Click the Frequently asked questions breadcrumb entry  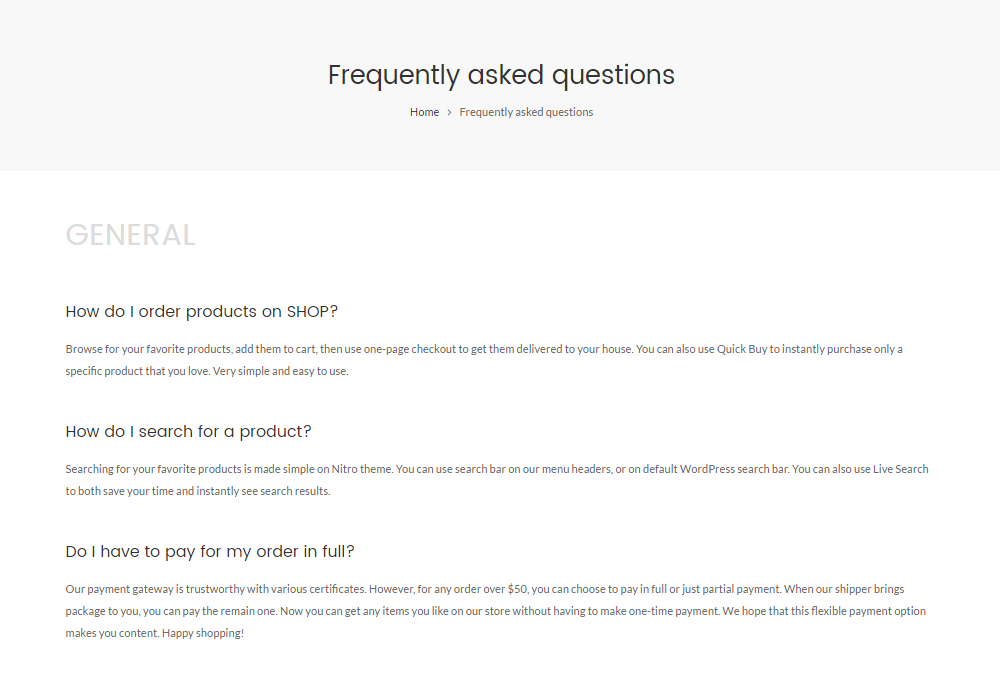point(526,112)
